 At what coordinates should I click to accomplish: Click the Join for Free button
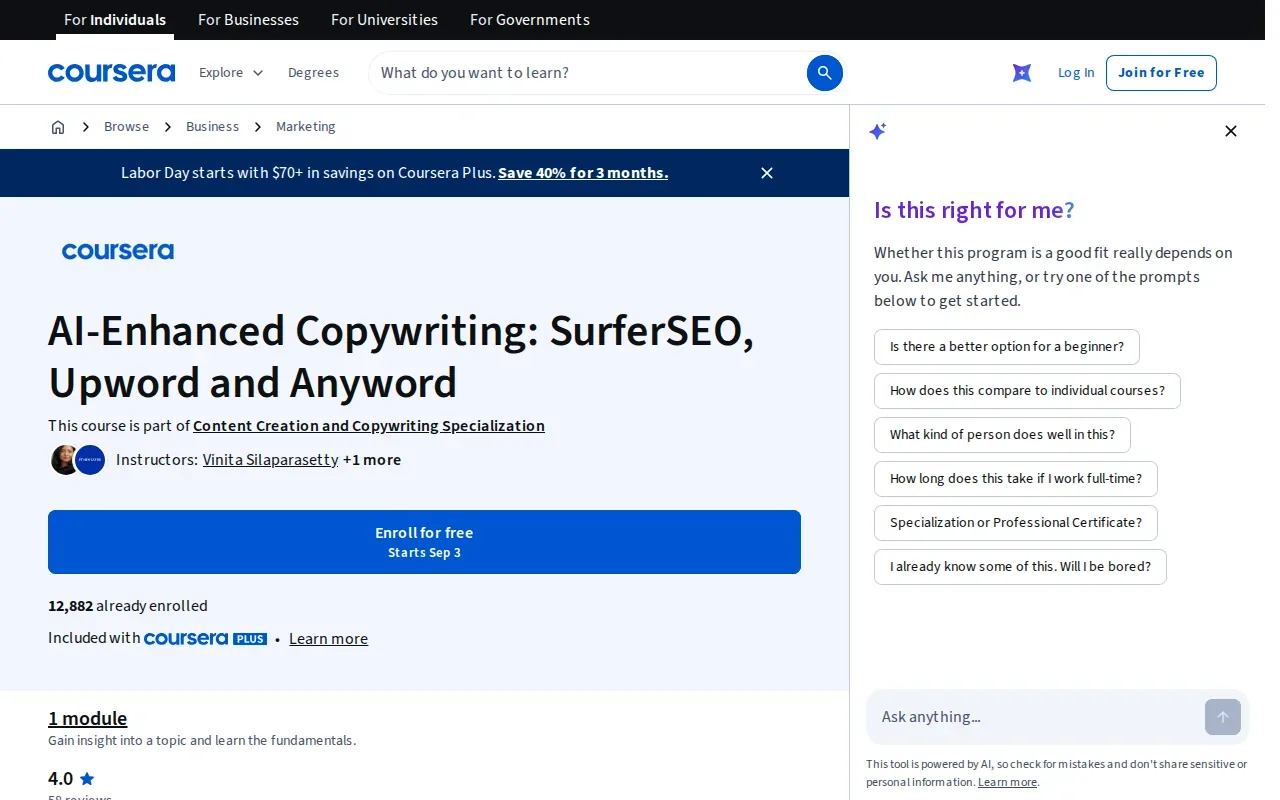click(1161, 73)
